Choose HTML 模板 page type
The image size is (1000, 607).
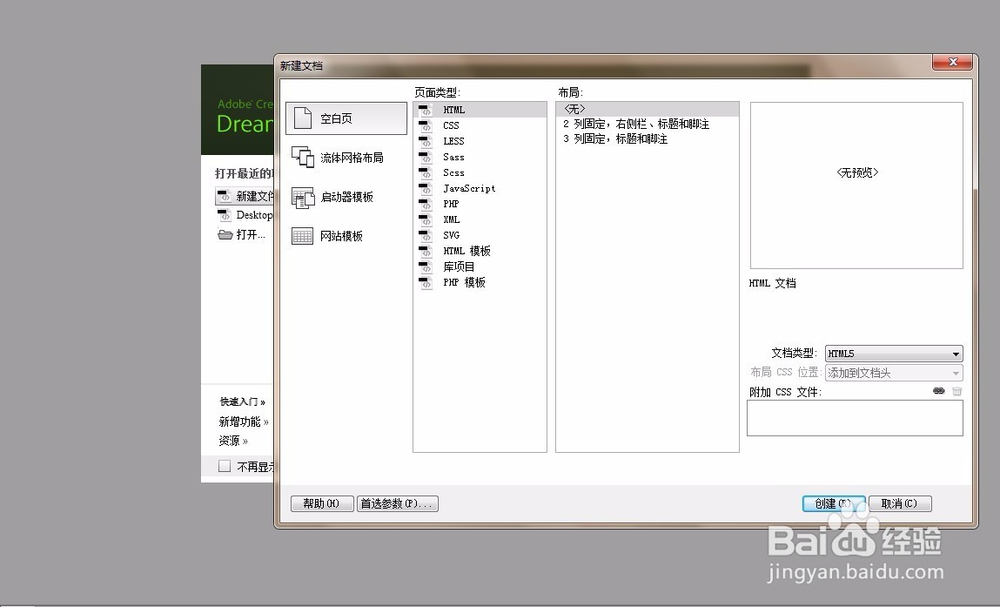click(x=480, y=251)
